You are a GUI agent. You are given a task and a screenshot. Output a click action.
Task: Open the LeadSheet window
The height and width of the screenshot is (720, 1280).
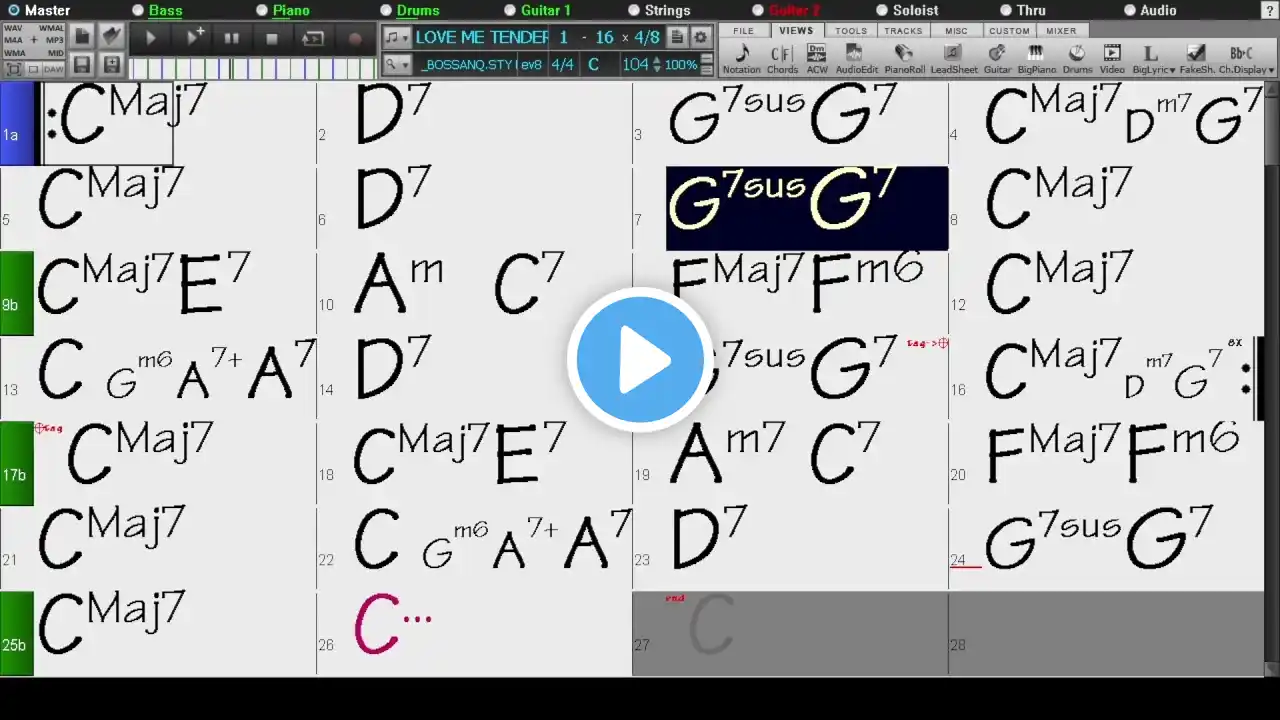tap(954, 59)
